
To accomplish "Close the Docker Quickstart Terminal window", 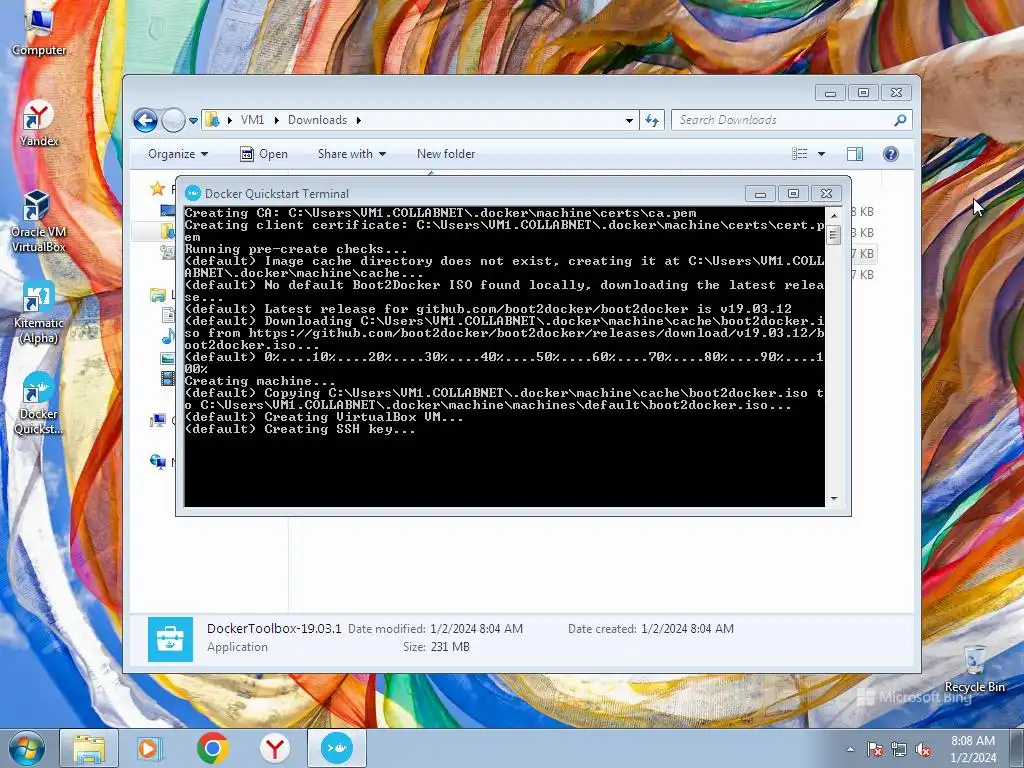I will tap(826, 193).
